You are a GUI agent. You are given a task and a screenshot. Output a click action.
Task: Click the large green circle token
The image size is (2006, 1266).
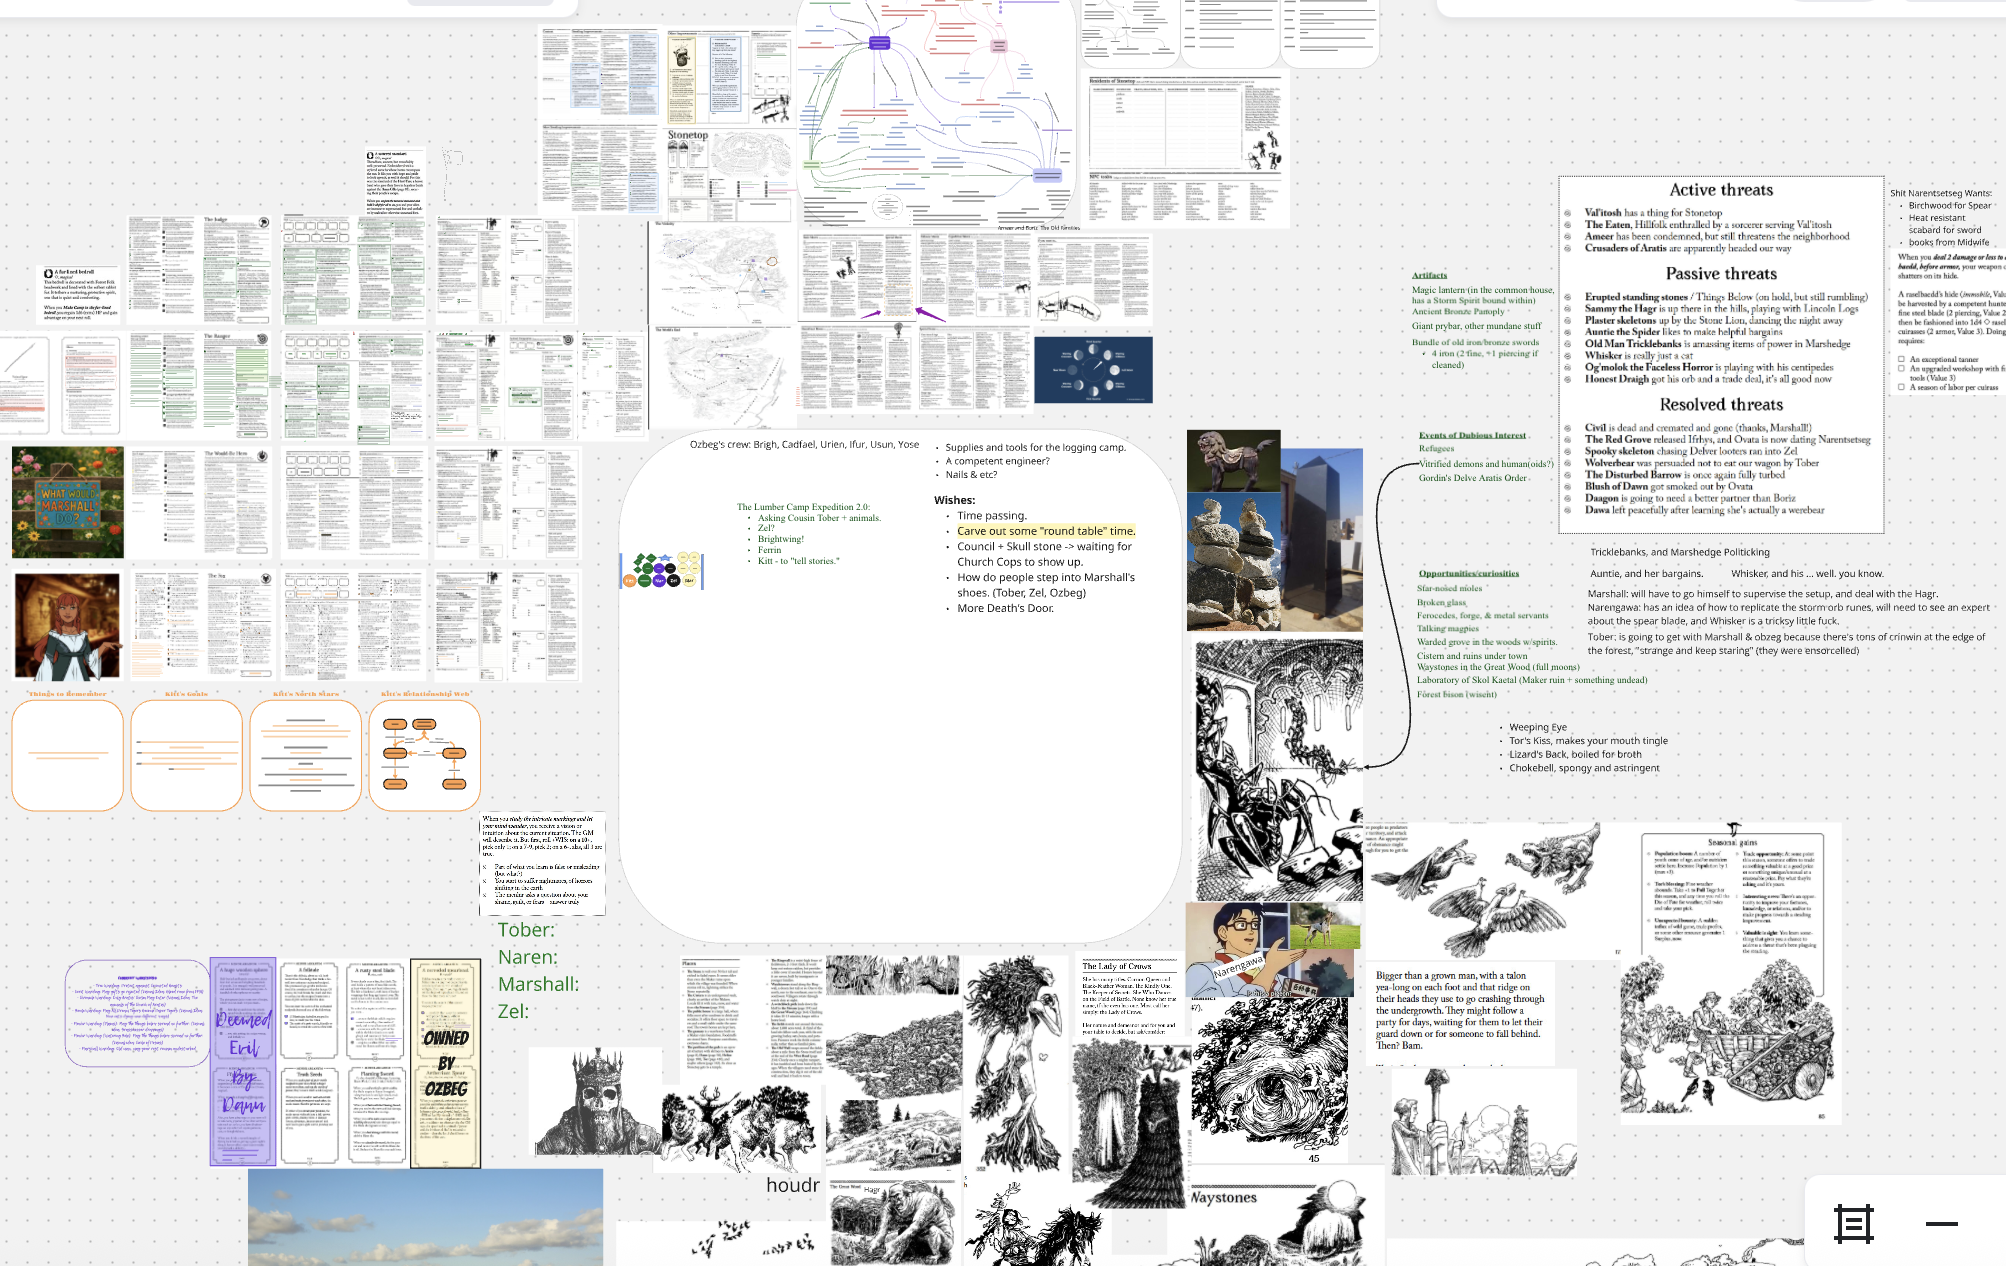click(644, 581)
